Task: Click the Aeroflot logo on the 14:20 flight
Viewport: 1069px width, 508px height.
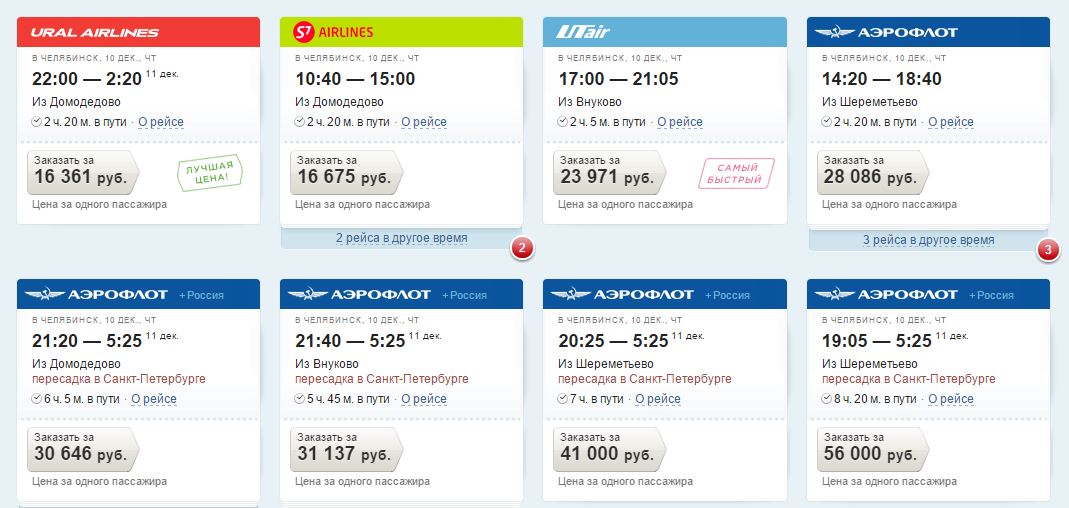Action: [886, 32]
